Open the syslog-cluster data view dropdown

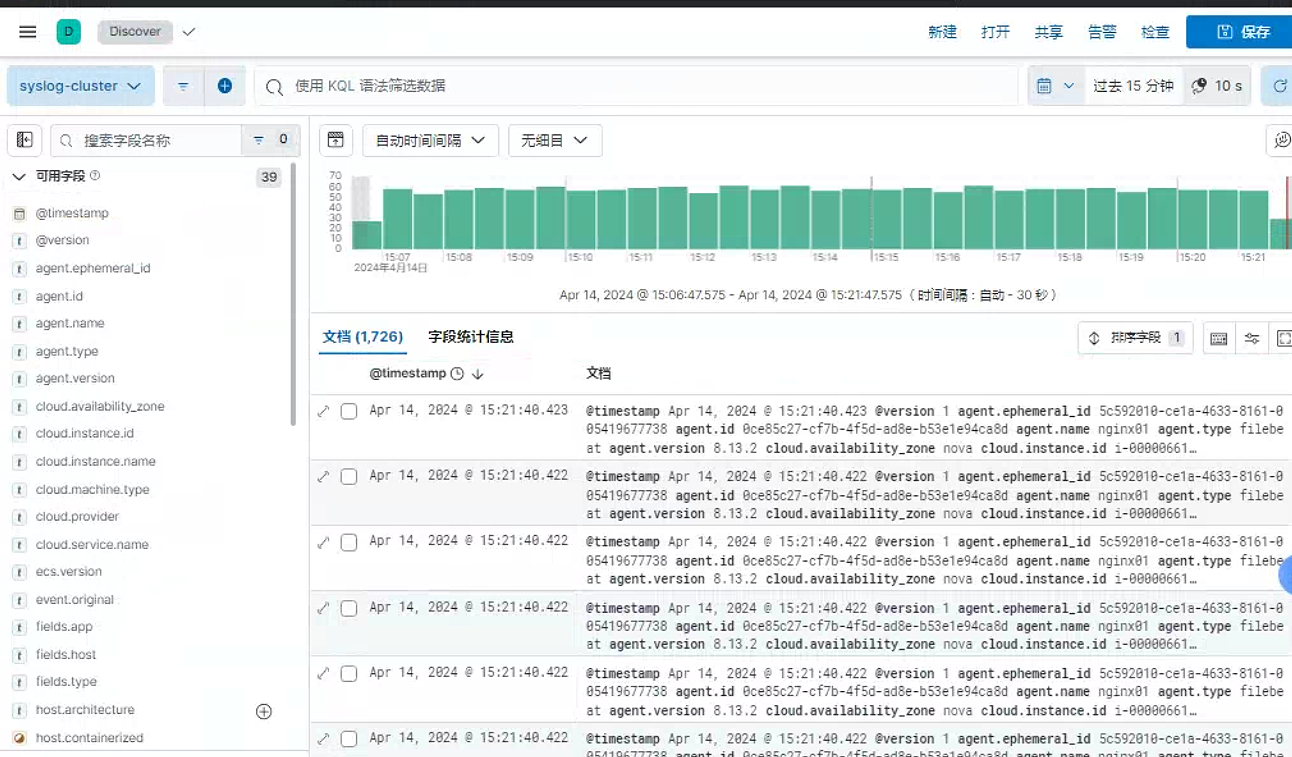[x=81, y=86]
